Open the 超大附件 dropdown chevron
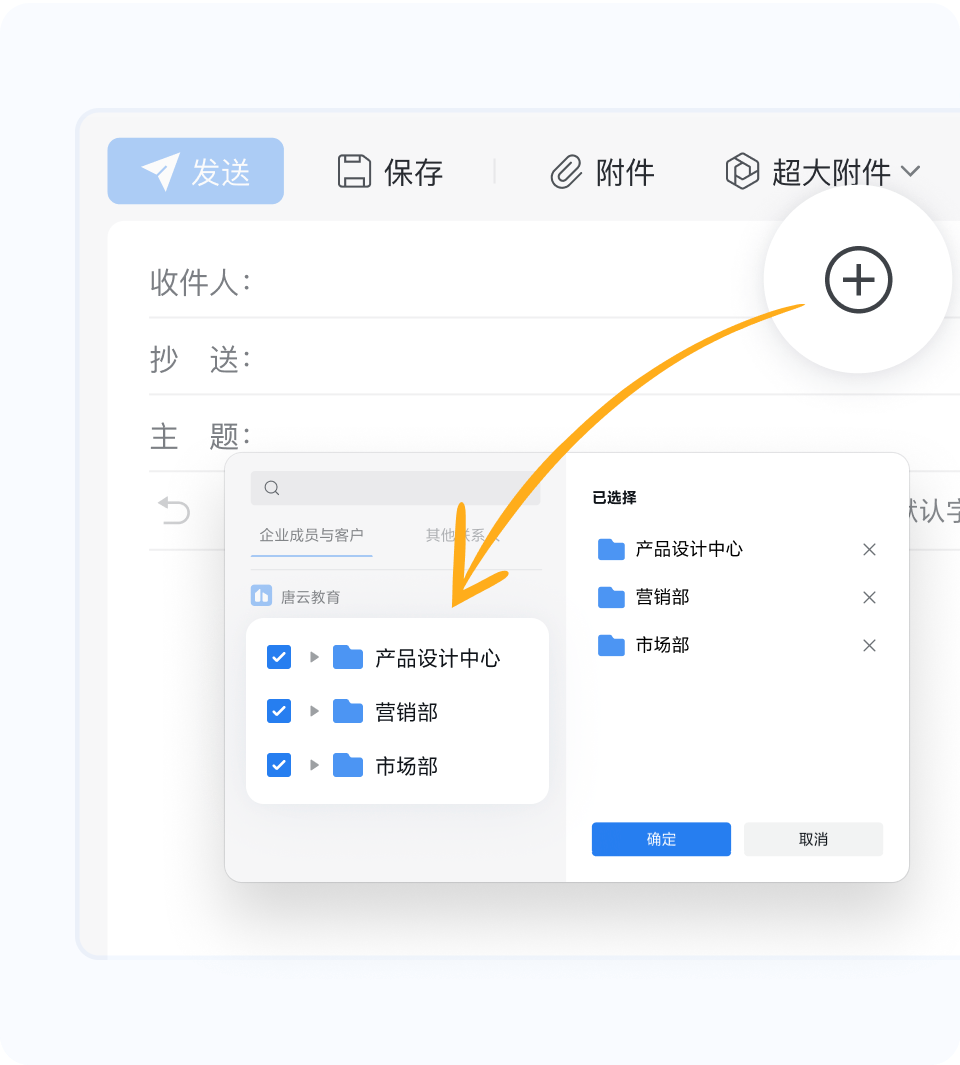 (x=912, y=171)
